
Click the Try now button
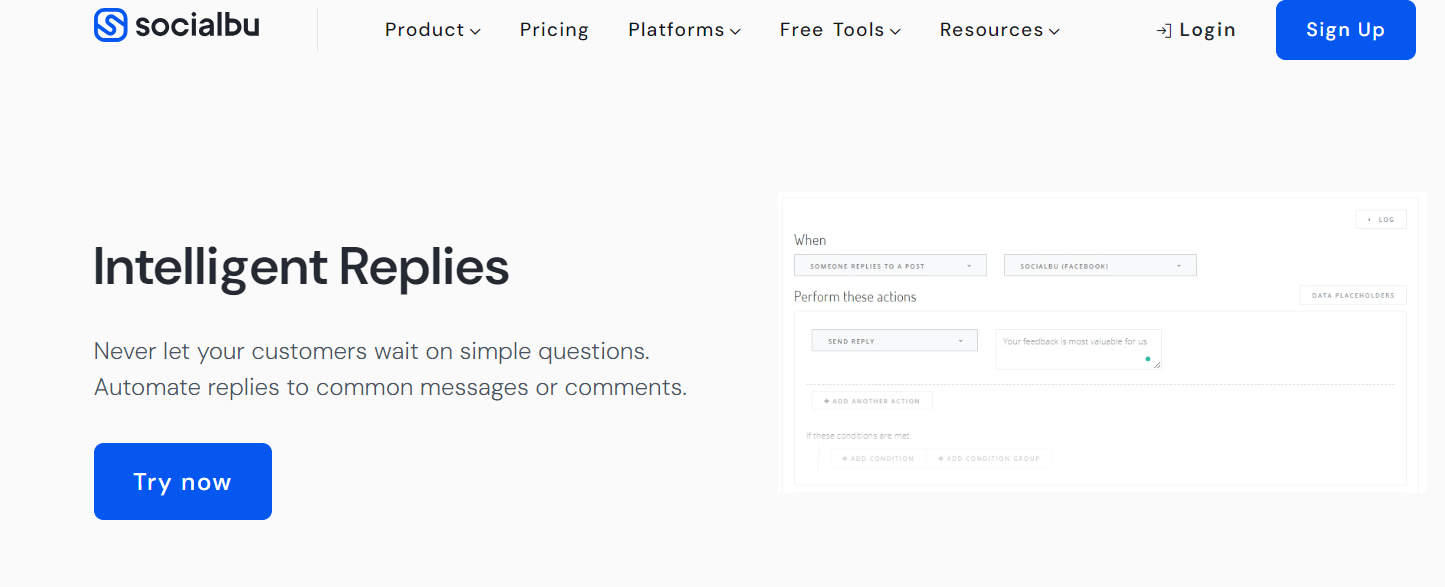click(x=183, y=482)
